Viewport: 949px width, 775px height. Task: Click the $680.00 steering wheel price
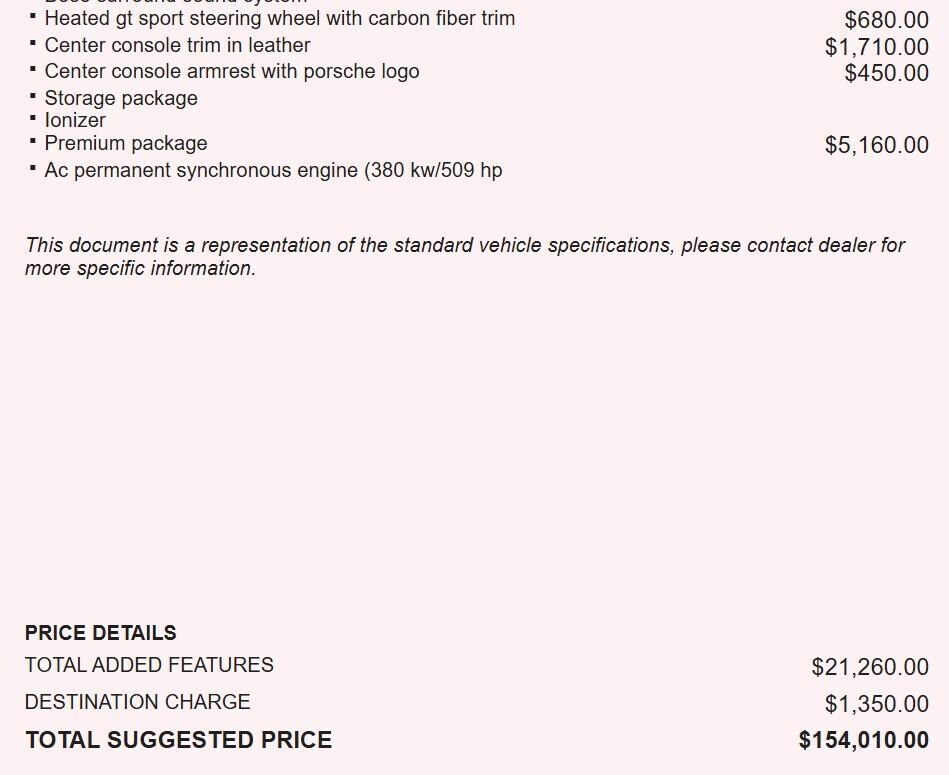click(886, 20)
